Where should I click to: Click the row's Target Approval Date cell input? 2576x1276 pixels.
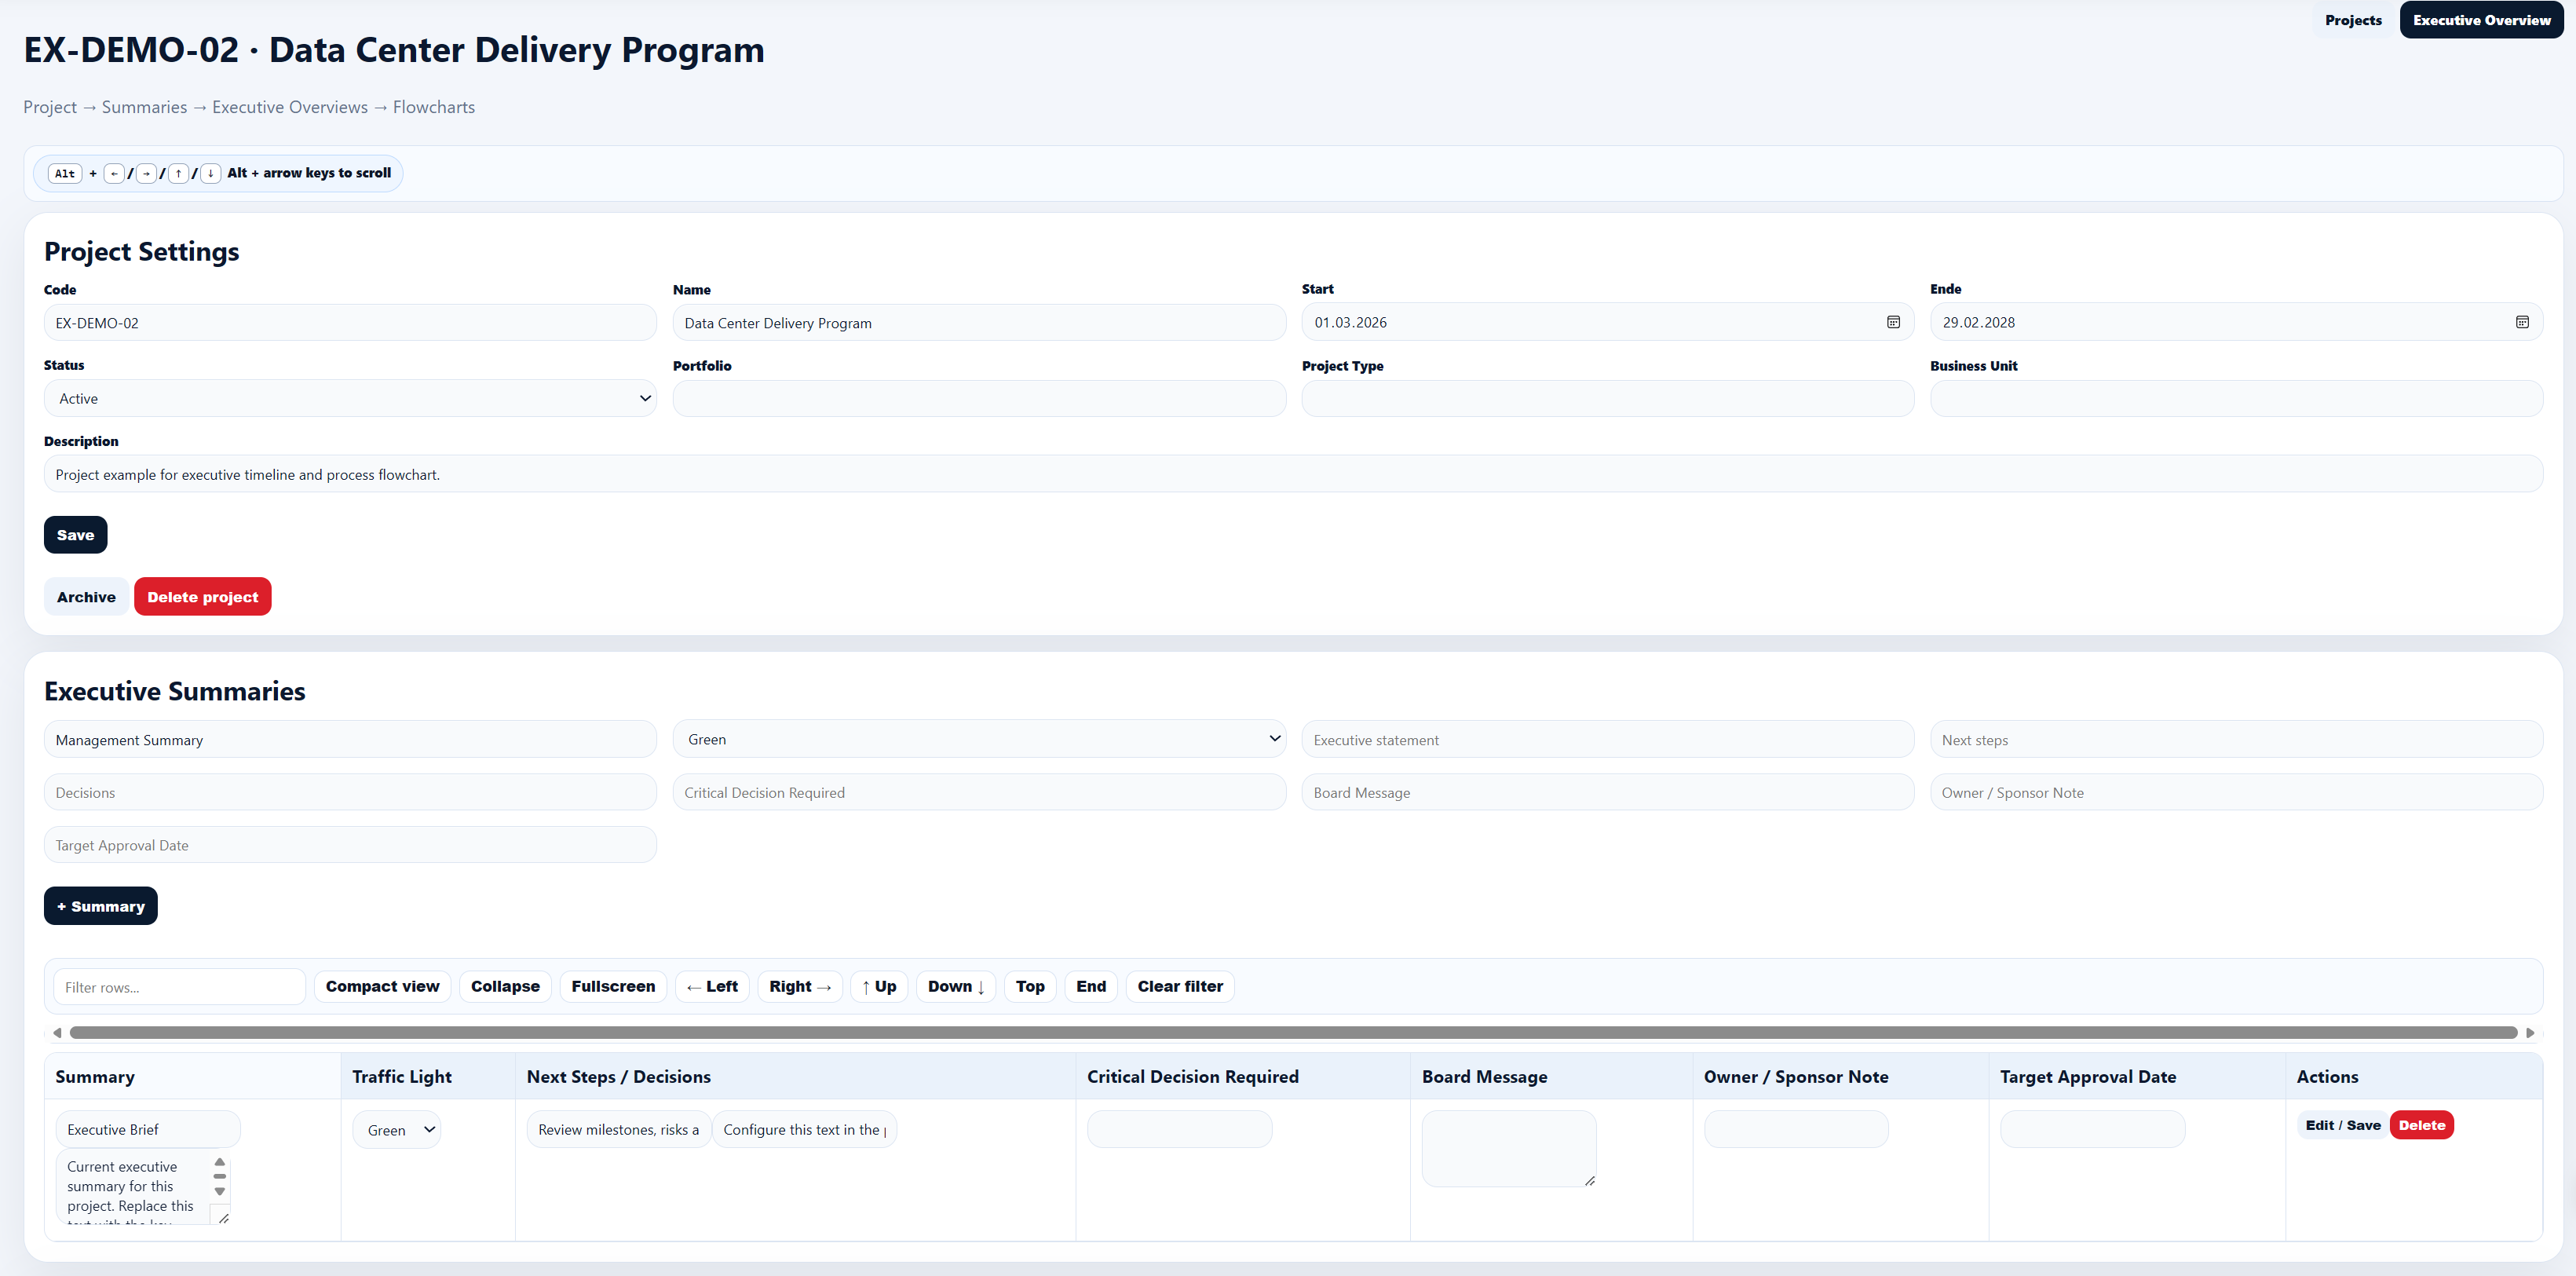point(2092,1129)
